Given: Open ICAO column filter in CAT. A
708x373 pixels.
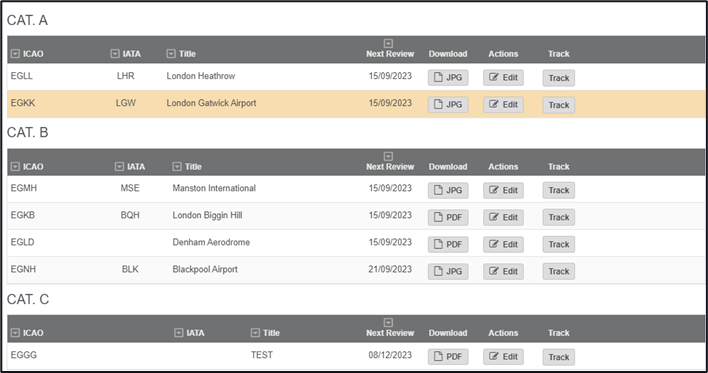Looking at the screenshot, I should 15,54.
